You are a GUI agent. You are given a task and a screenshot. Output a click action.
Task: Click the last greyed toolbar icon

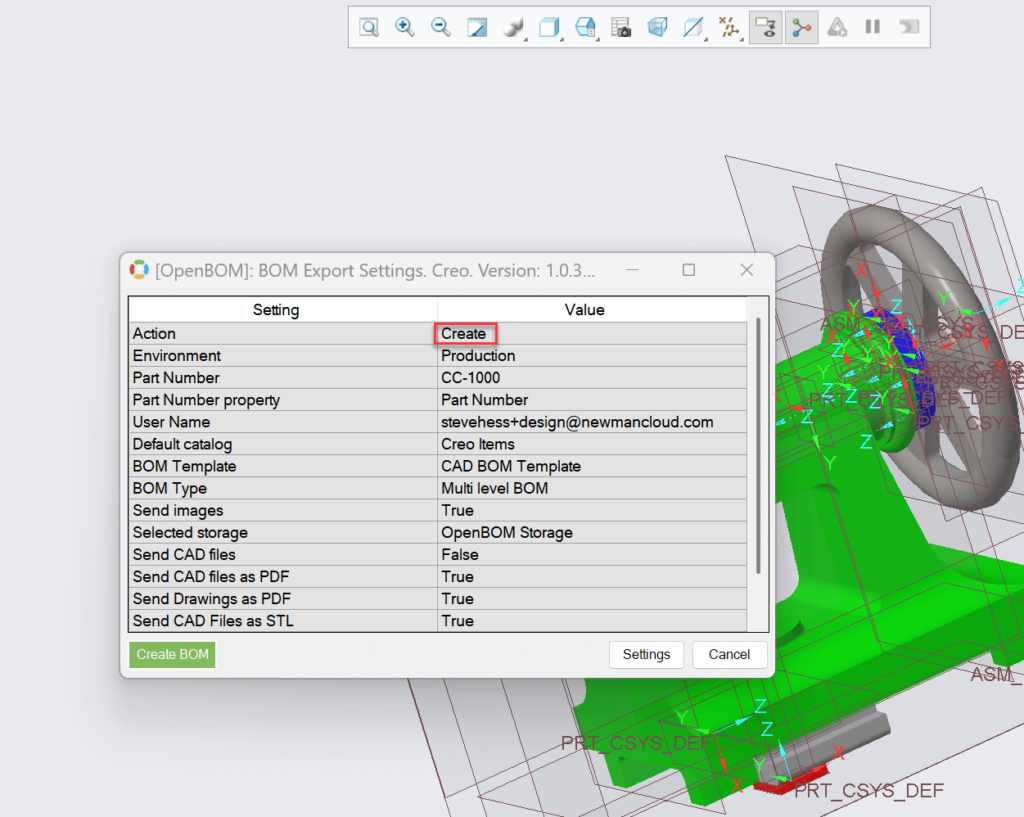pyautogui.click(x=909, y=27)
